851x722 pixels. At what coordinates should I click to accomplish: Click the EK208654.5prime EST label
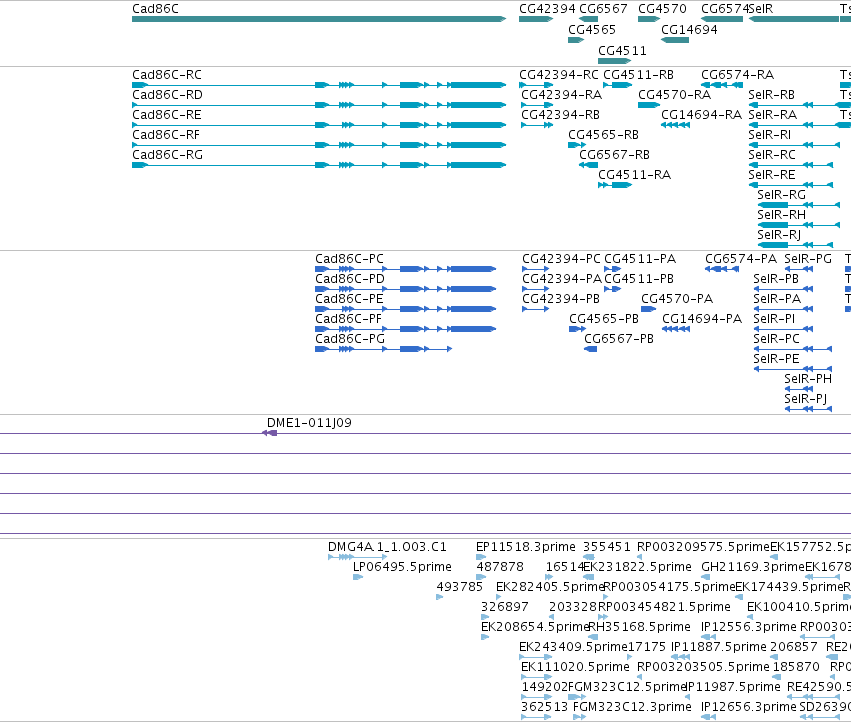(535, 627)
